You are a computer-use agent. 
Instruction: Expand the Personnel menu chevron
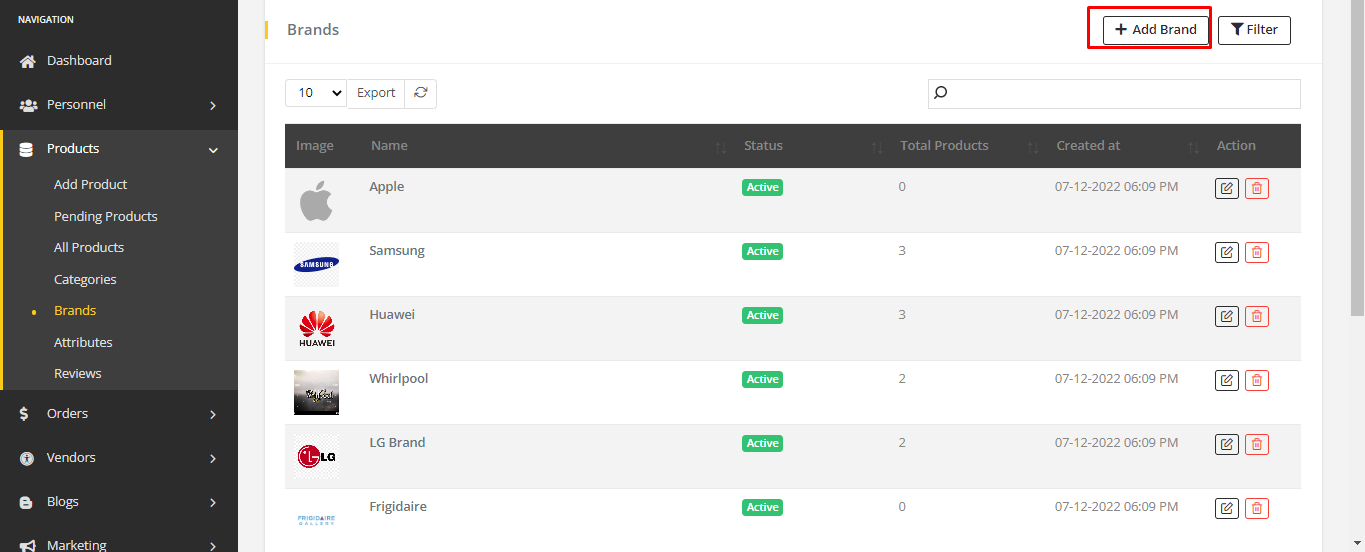tap(213, 106)
